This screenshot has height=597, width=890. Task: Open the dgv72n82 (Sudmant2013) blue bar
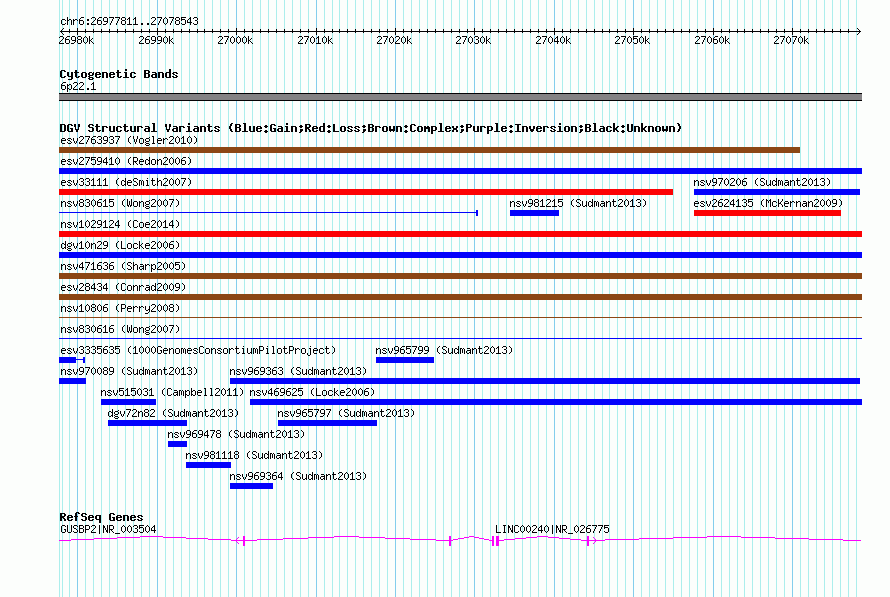[x=147, y=423]
